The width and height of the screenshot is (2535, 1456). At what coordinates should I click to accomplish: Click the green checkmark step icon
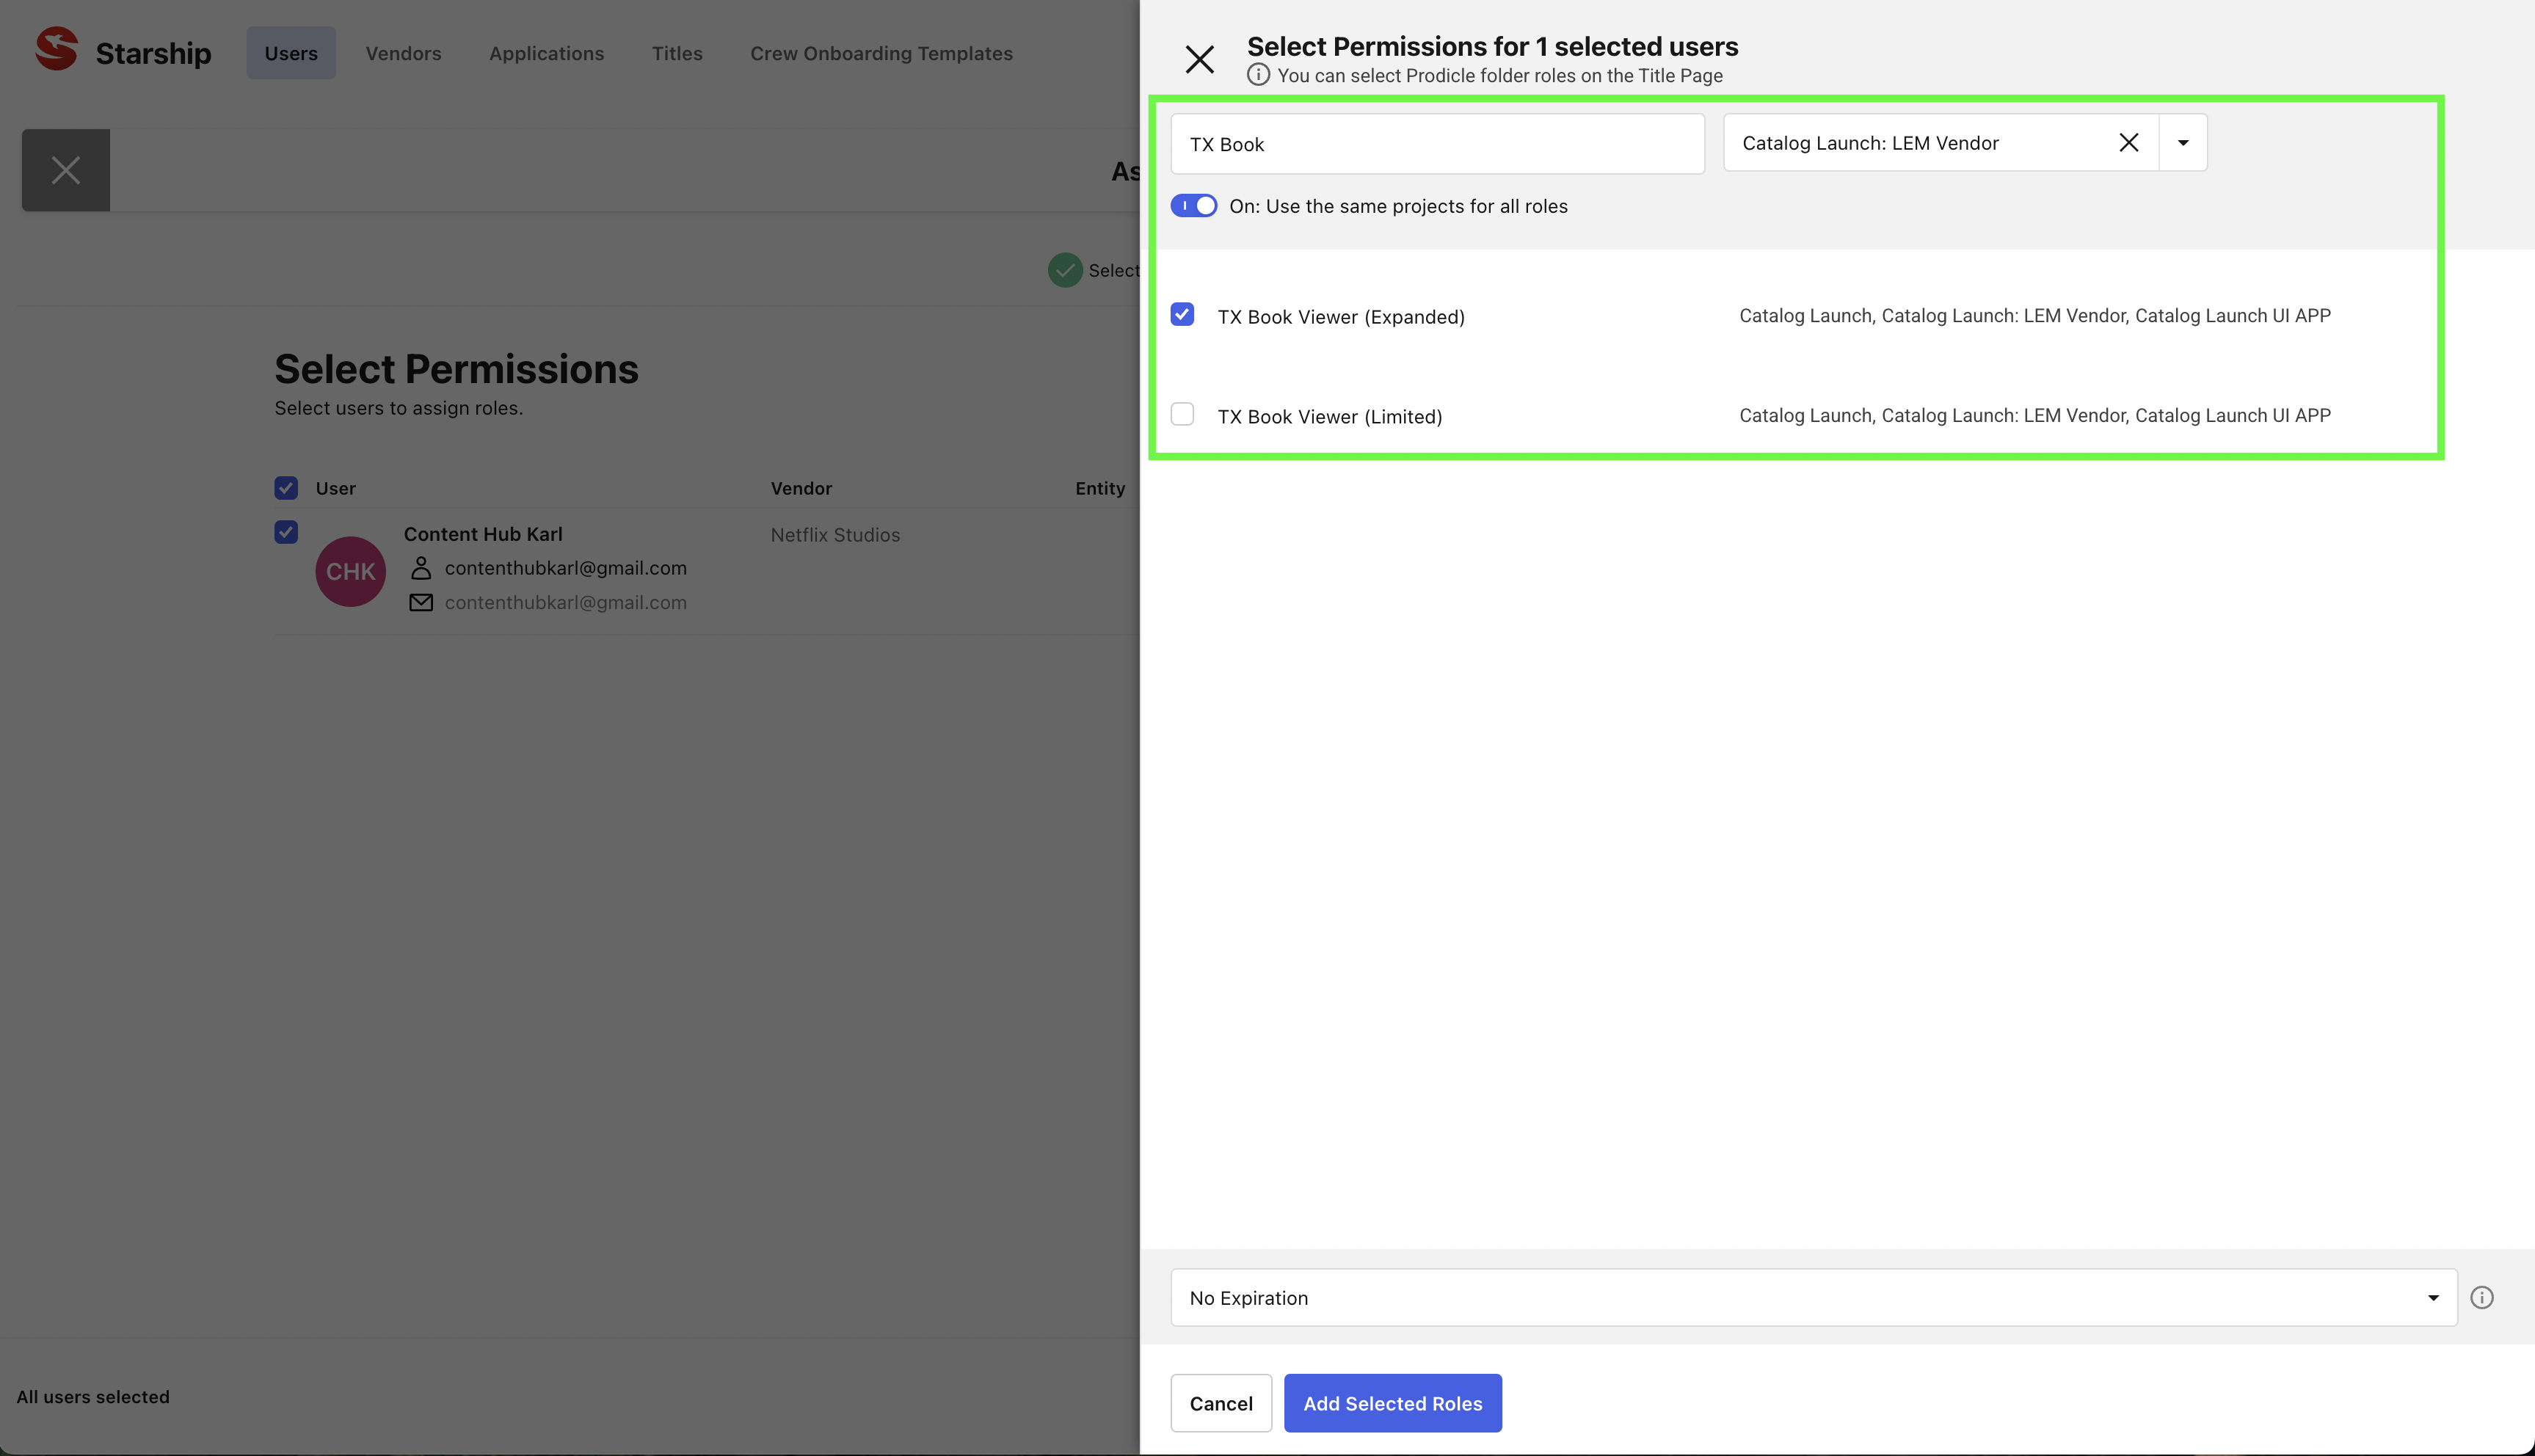(x=1065, y=270)
